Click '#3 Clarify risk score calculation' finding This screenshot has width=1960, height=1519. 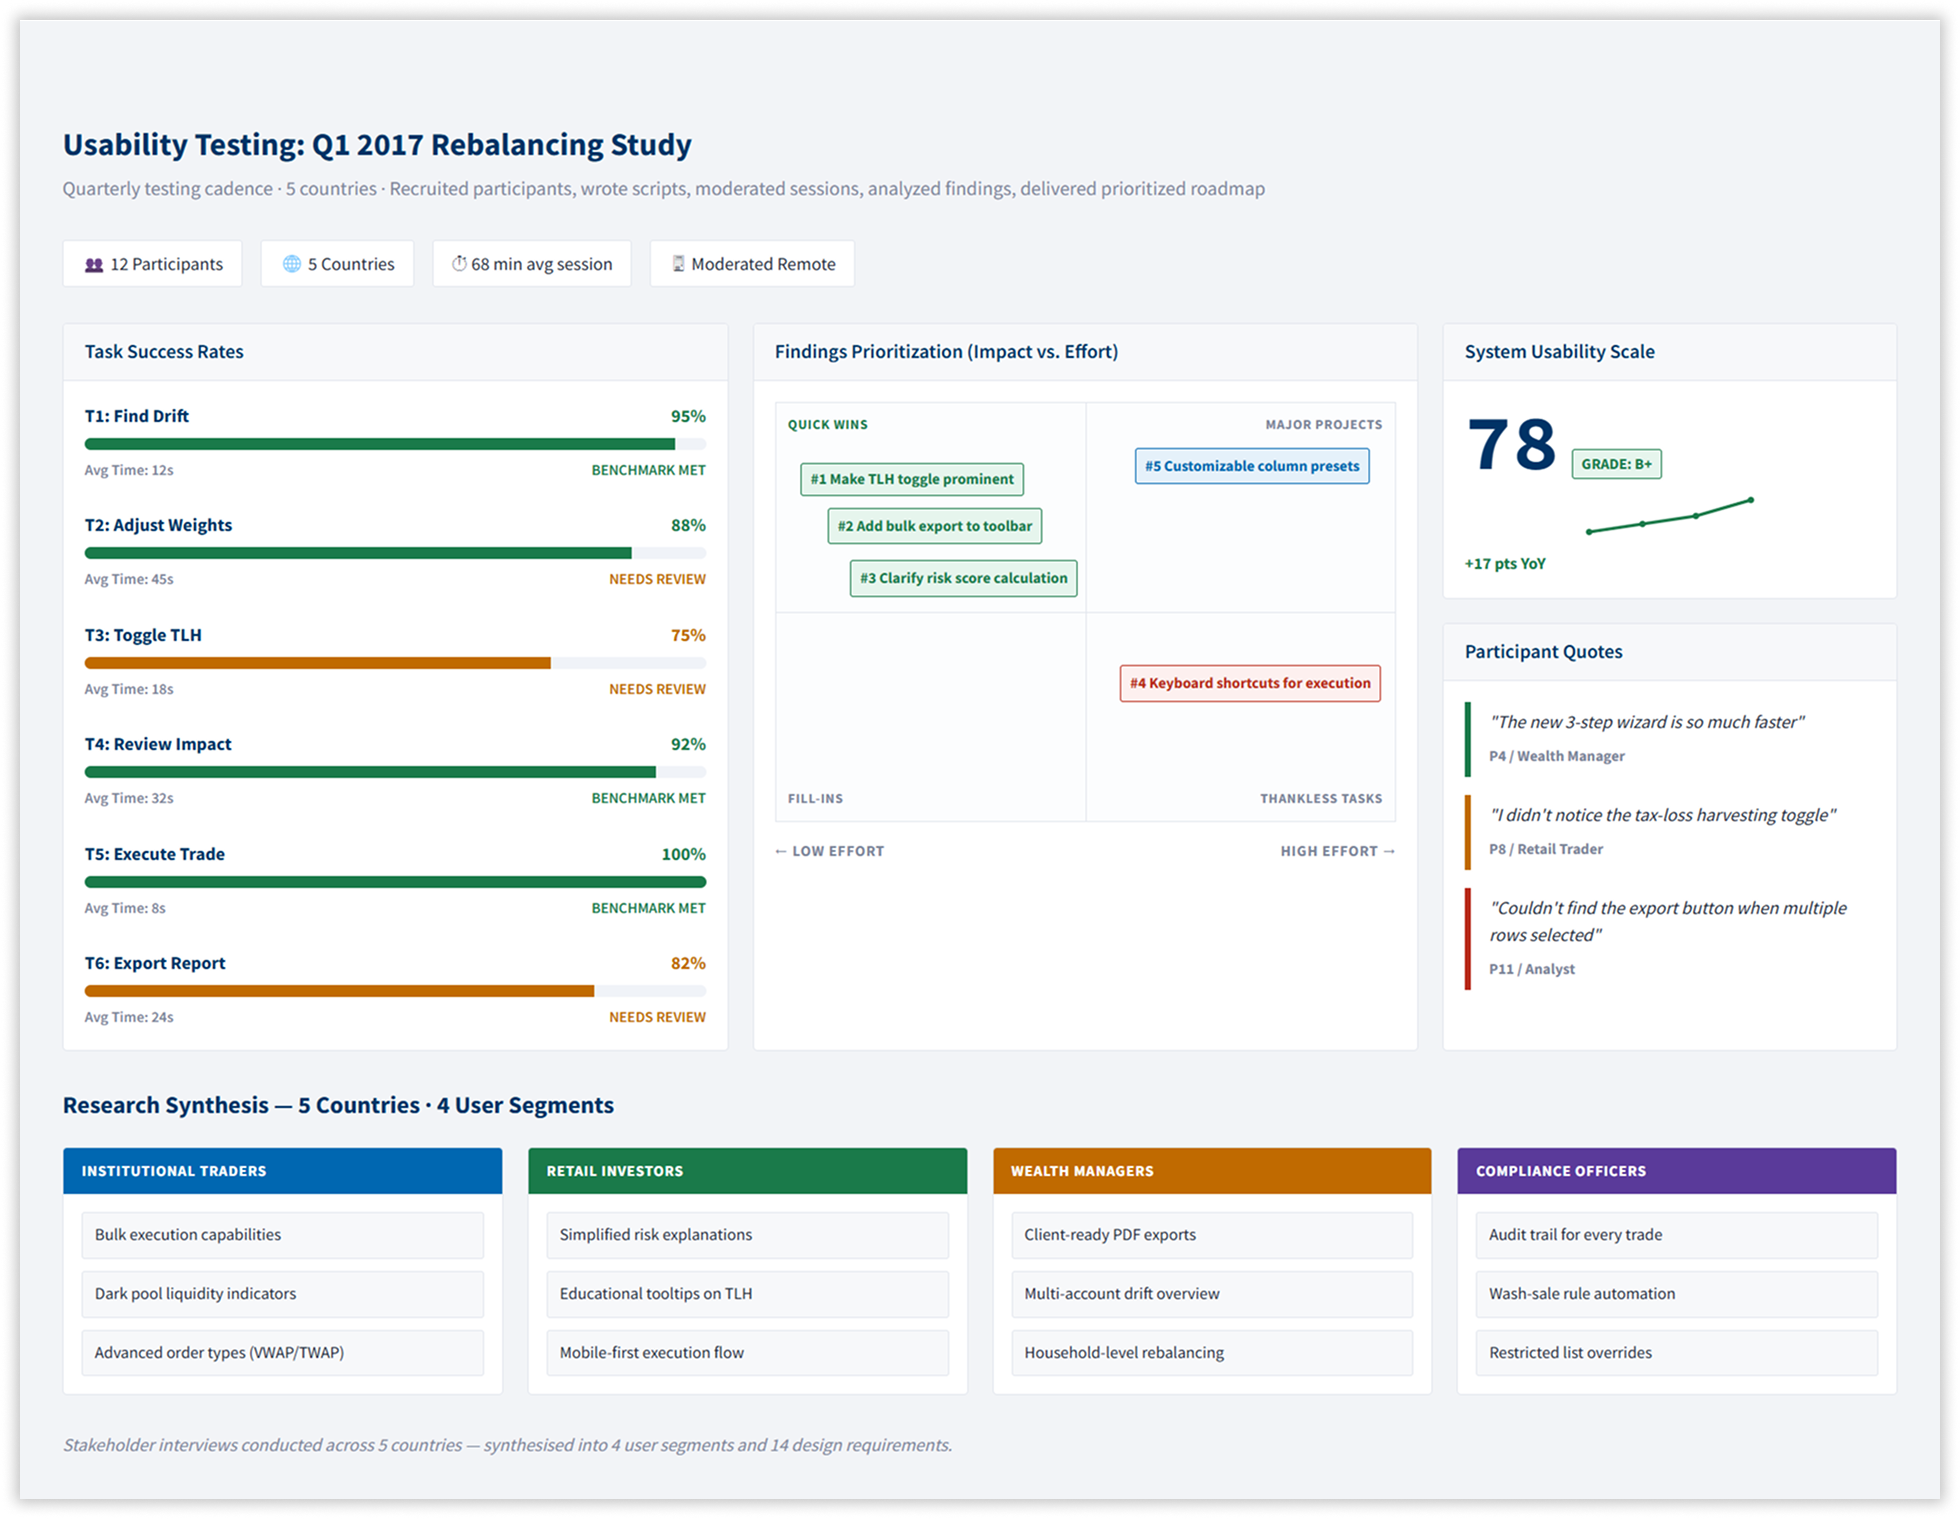[x=963, y=578]
